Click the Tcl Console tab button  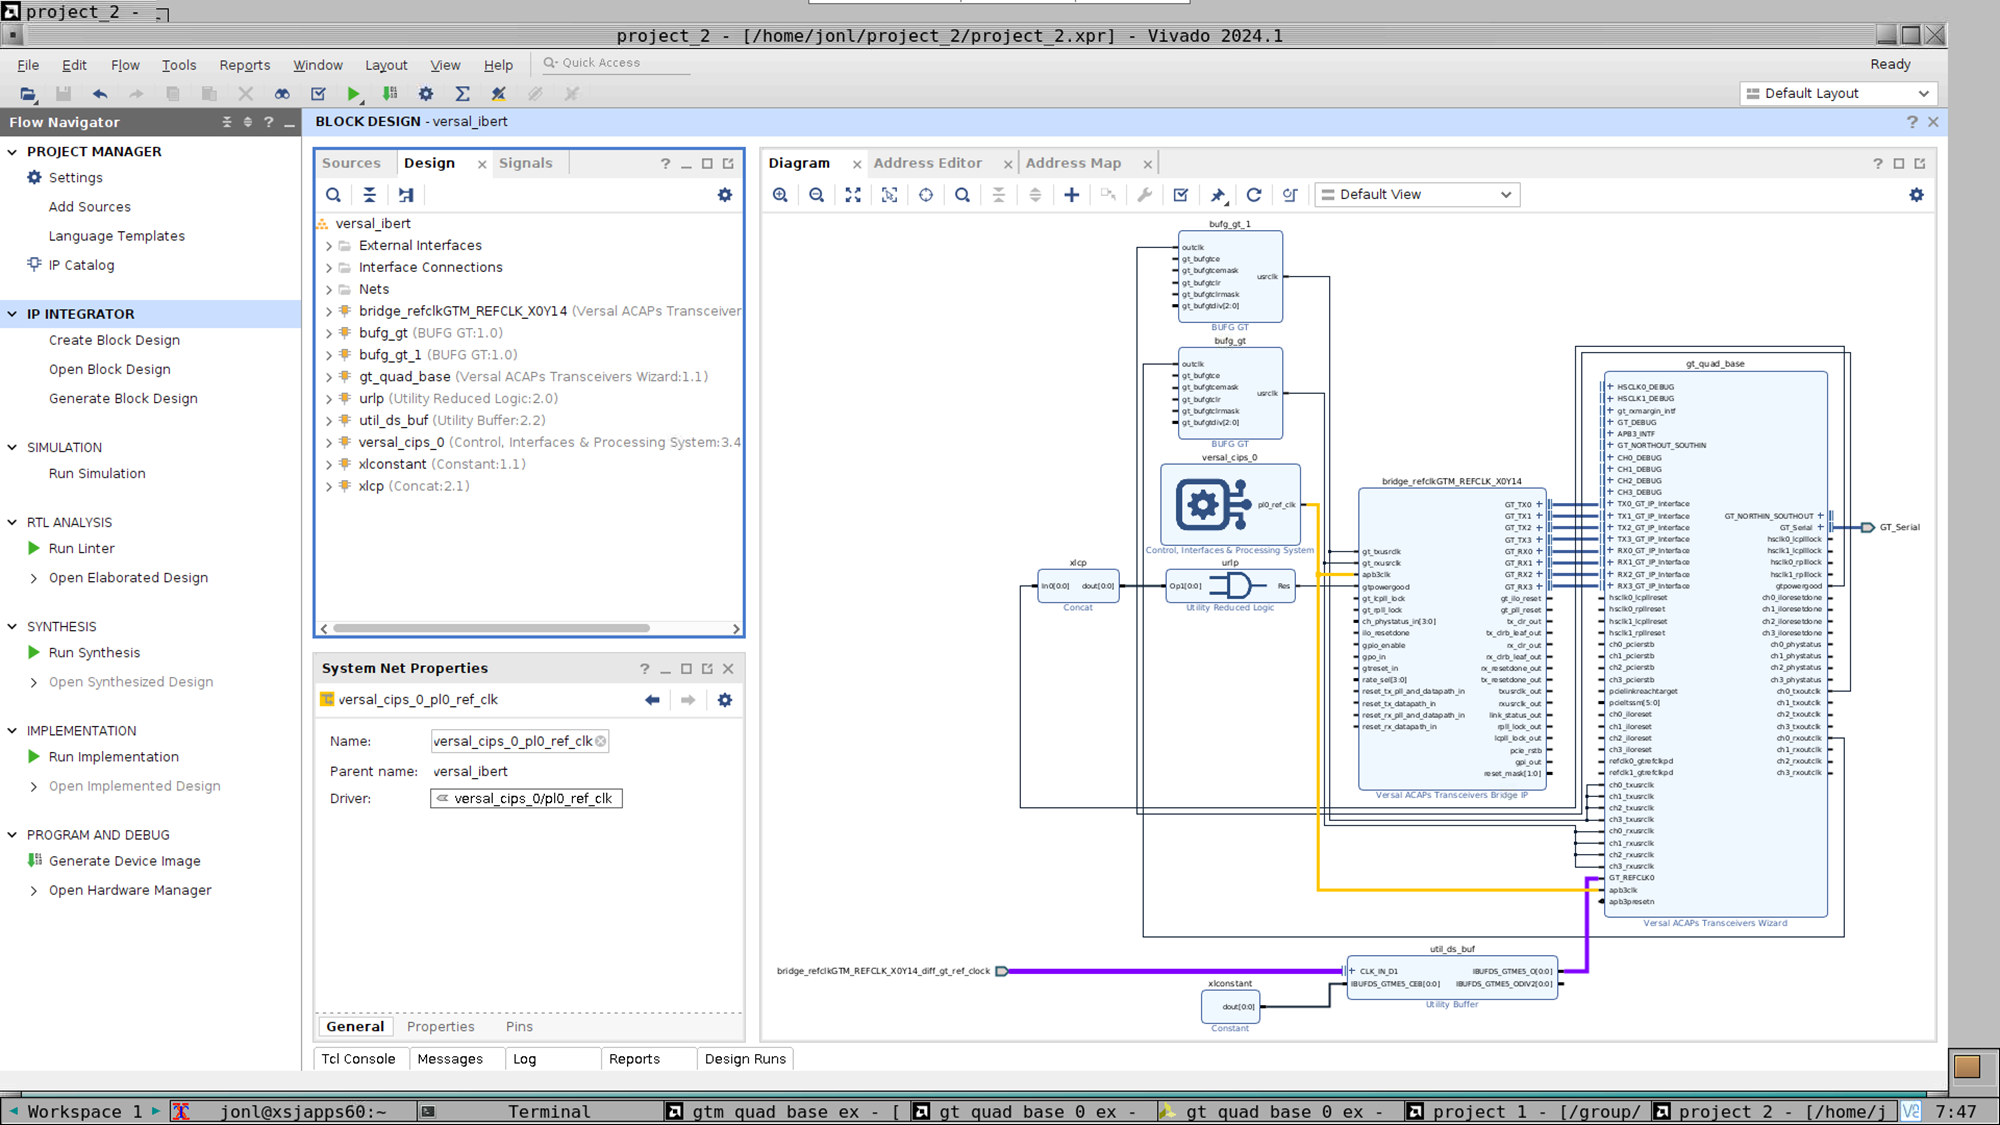(358, 1059)
